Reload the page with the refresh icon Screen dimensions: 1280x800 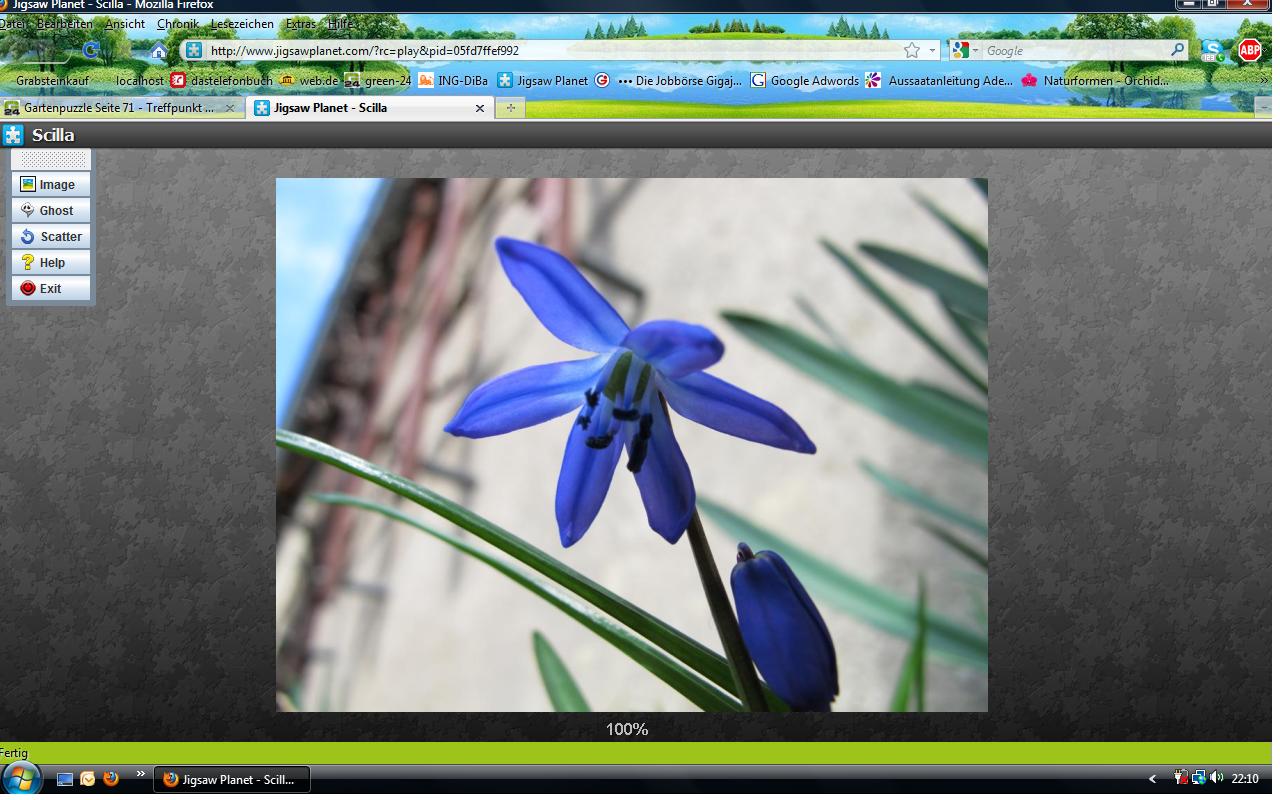(x=91, y=50)
